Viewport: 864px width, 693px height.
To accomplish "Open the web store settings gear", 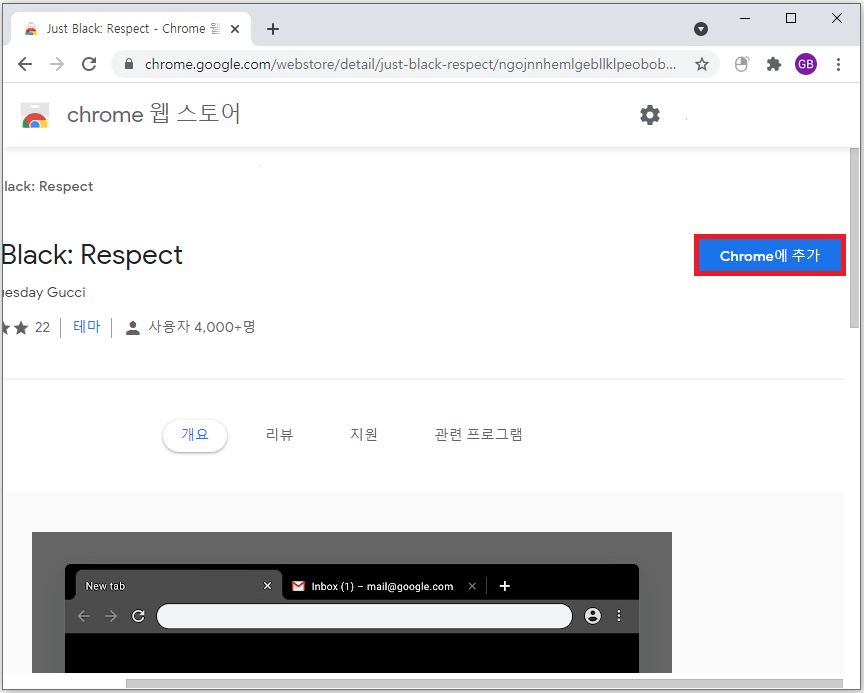I will (x=650, y=115).
